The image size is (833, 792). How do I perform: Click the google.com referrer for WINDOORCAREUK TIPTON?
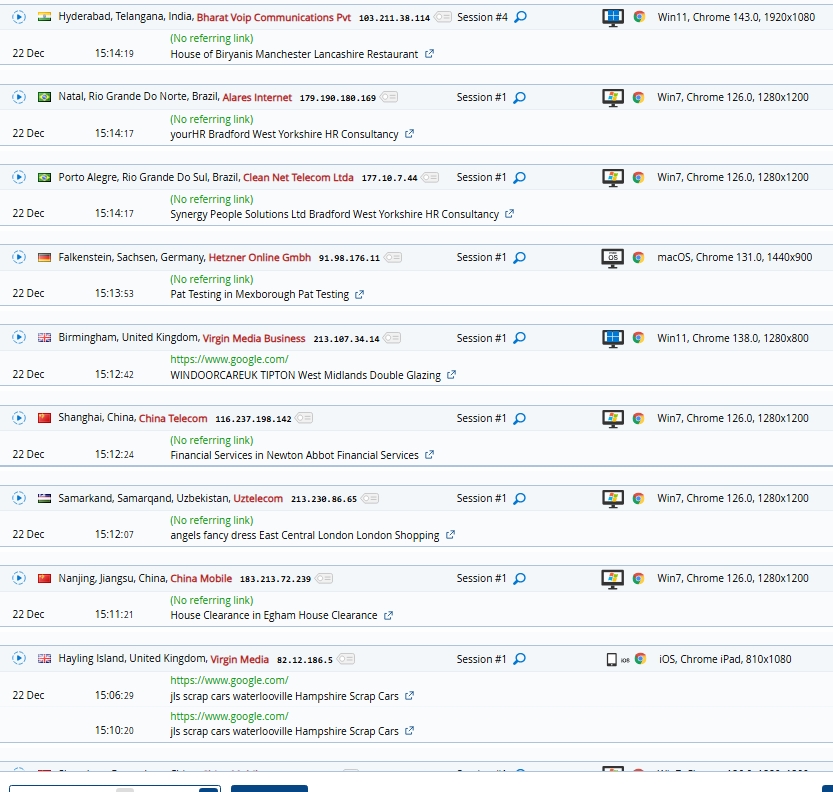pyautogui.click(x=229, y=359)
